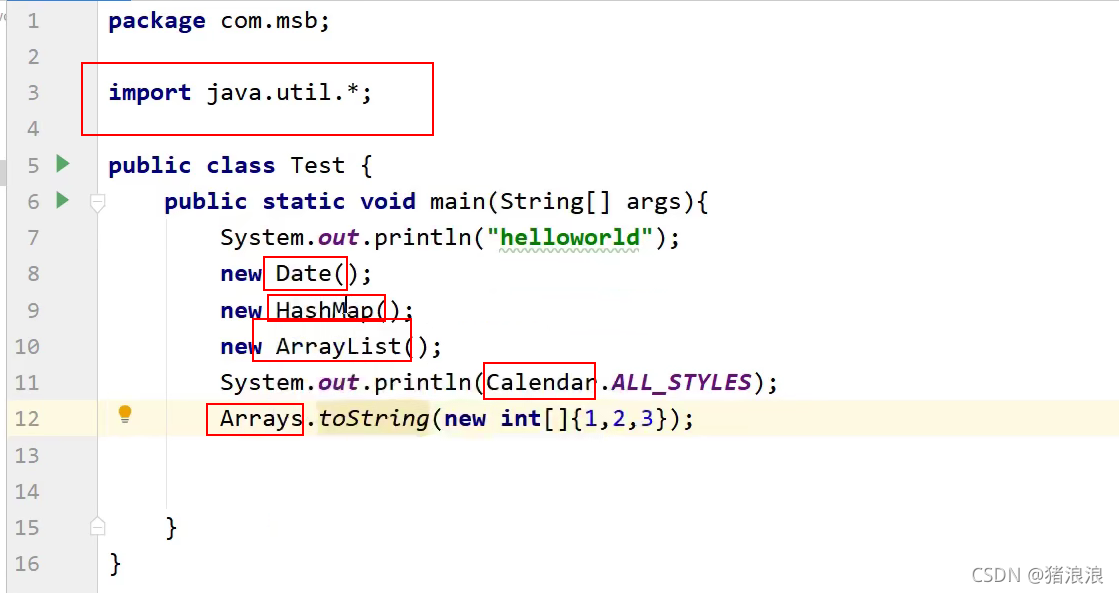
Task: Click the "helloworld" string literal
Action: tap(569, 237)
